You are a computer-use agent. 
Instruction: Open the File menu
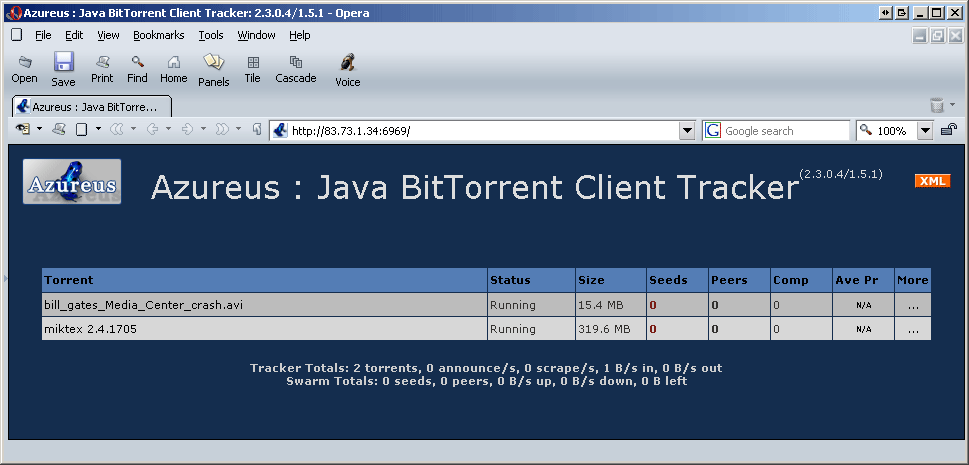click(x=43, y=35)
